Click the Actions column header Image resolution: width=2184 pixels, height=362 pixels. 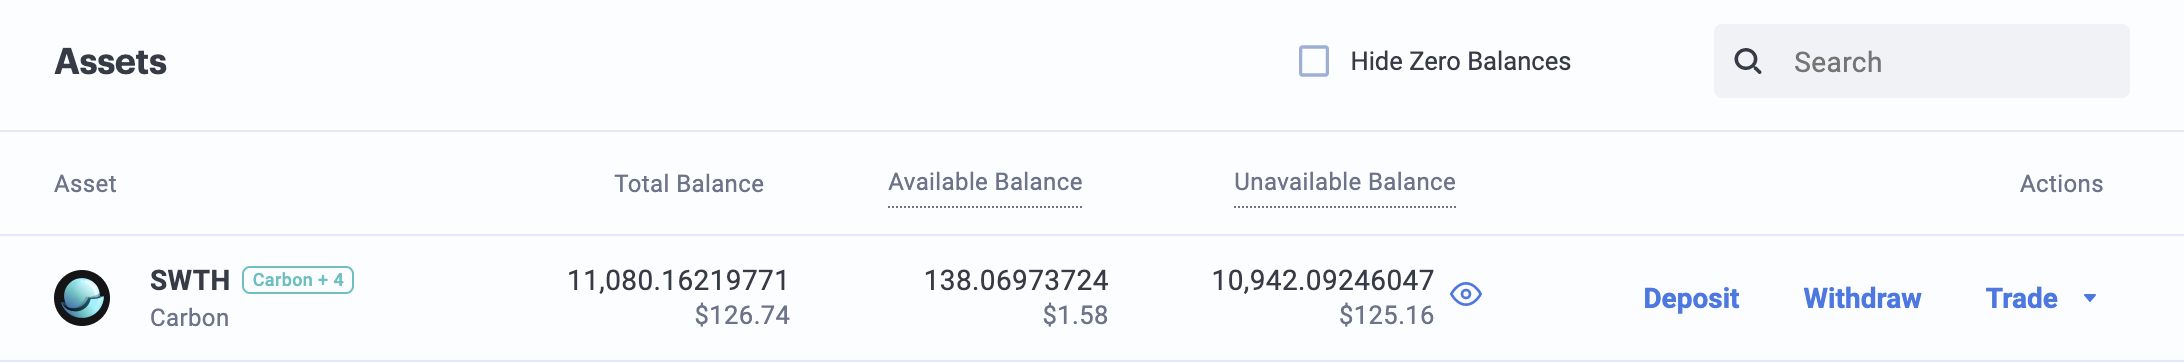pos(2061,184)
